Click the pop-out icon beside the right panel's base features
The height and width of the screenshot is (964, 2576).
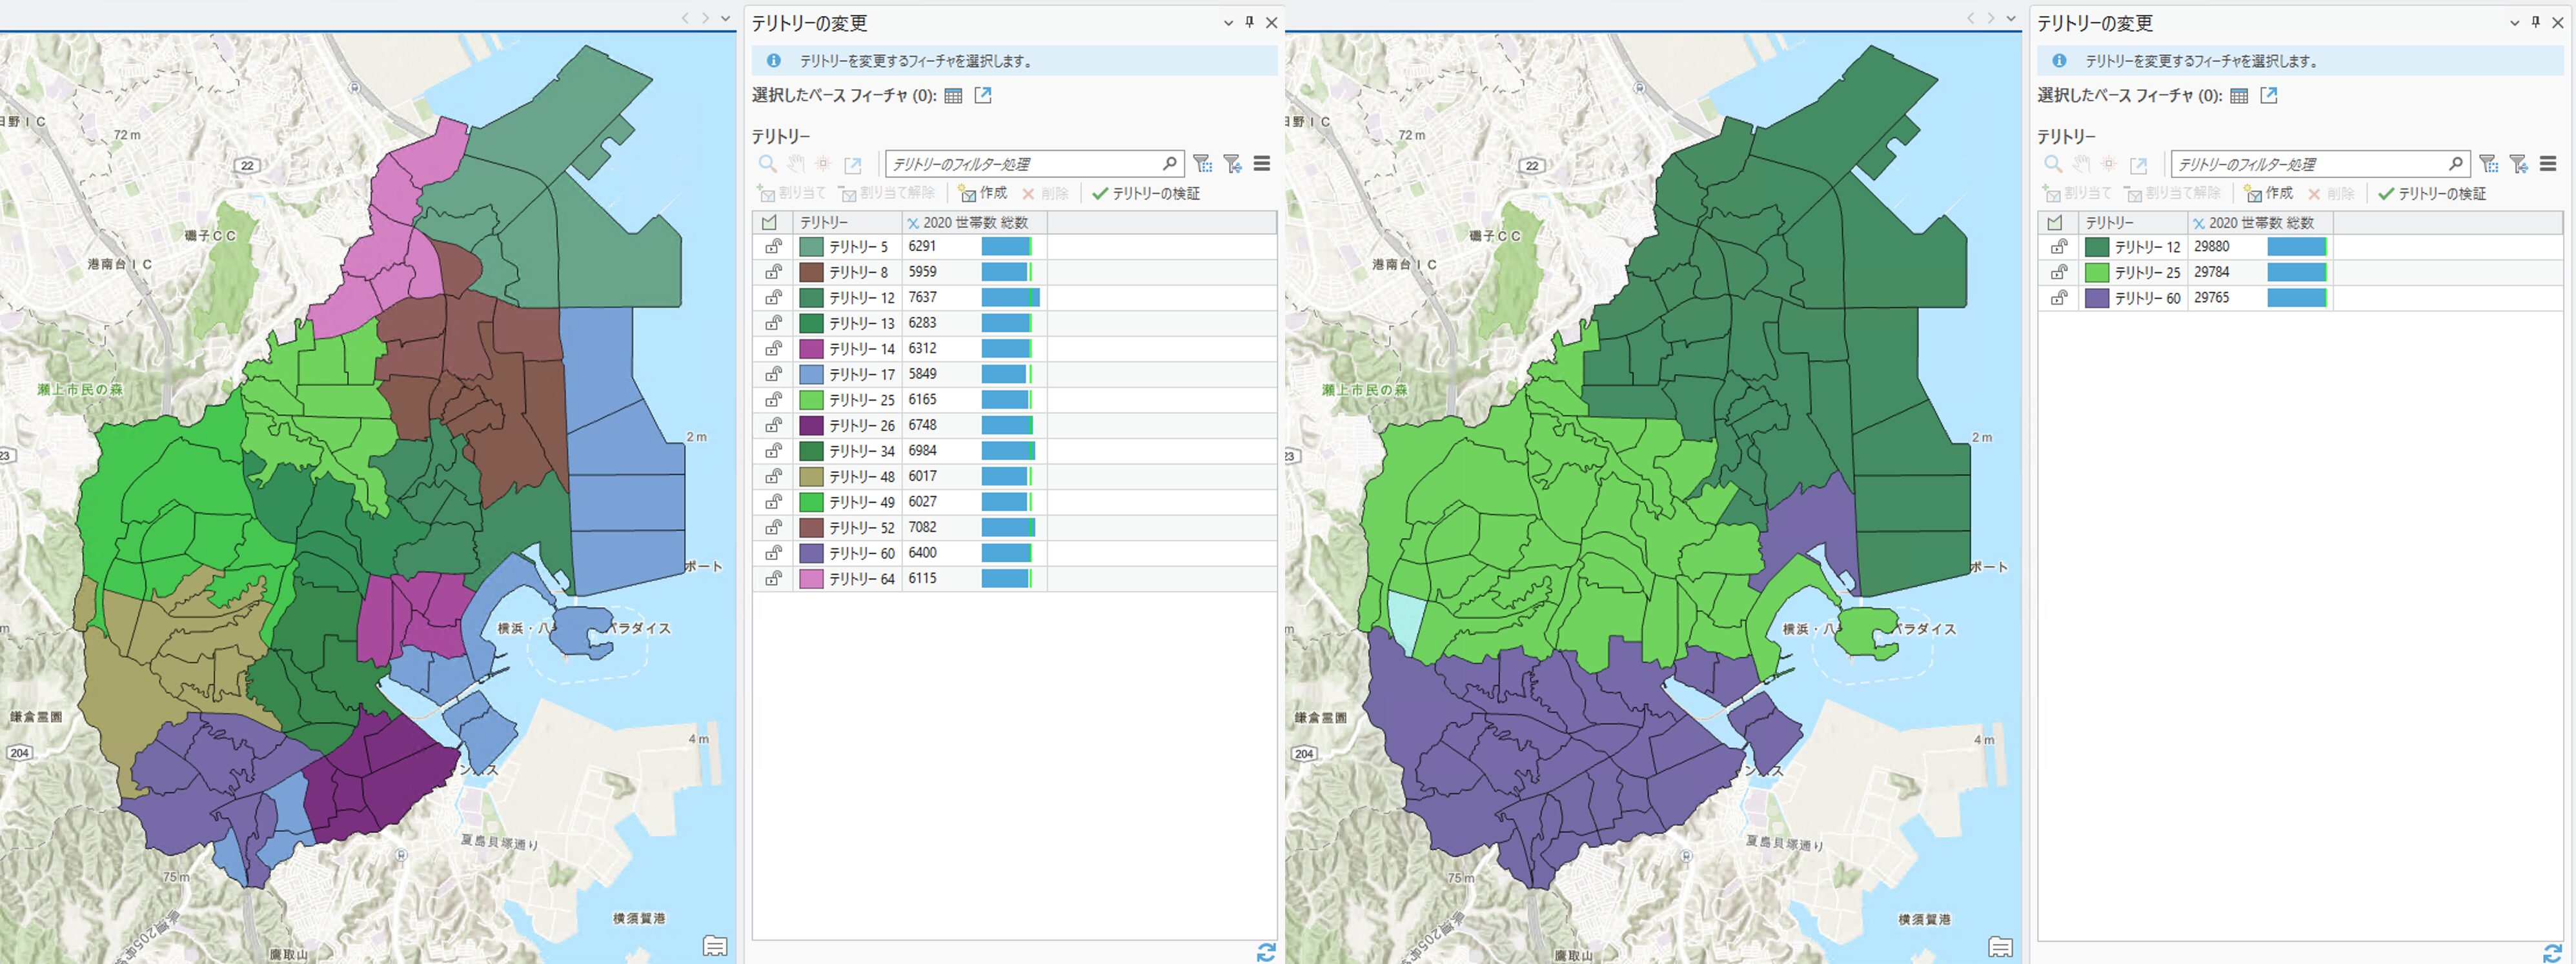pos(2269,96)
